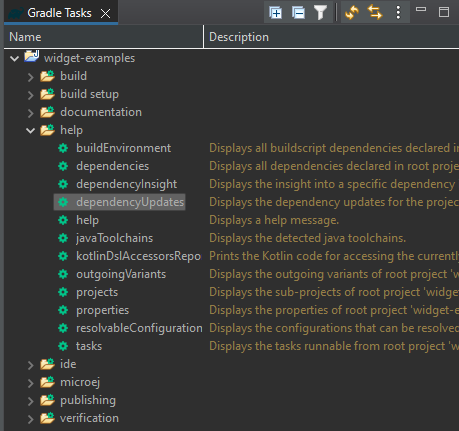The image size is (459, 431).
Task: Select the buildEnvironment task
Action: click(x=123, y=148)
